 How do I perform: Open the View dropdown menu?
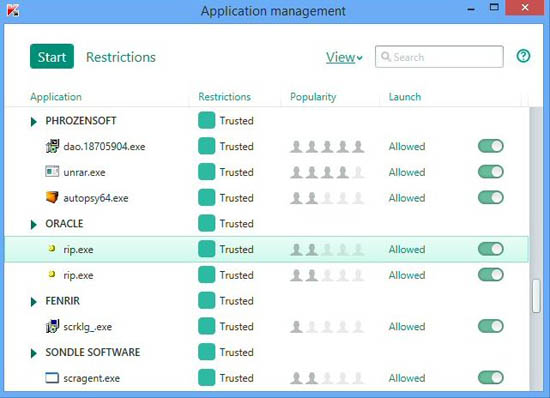(x=344, y=57)
